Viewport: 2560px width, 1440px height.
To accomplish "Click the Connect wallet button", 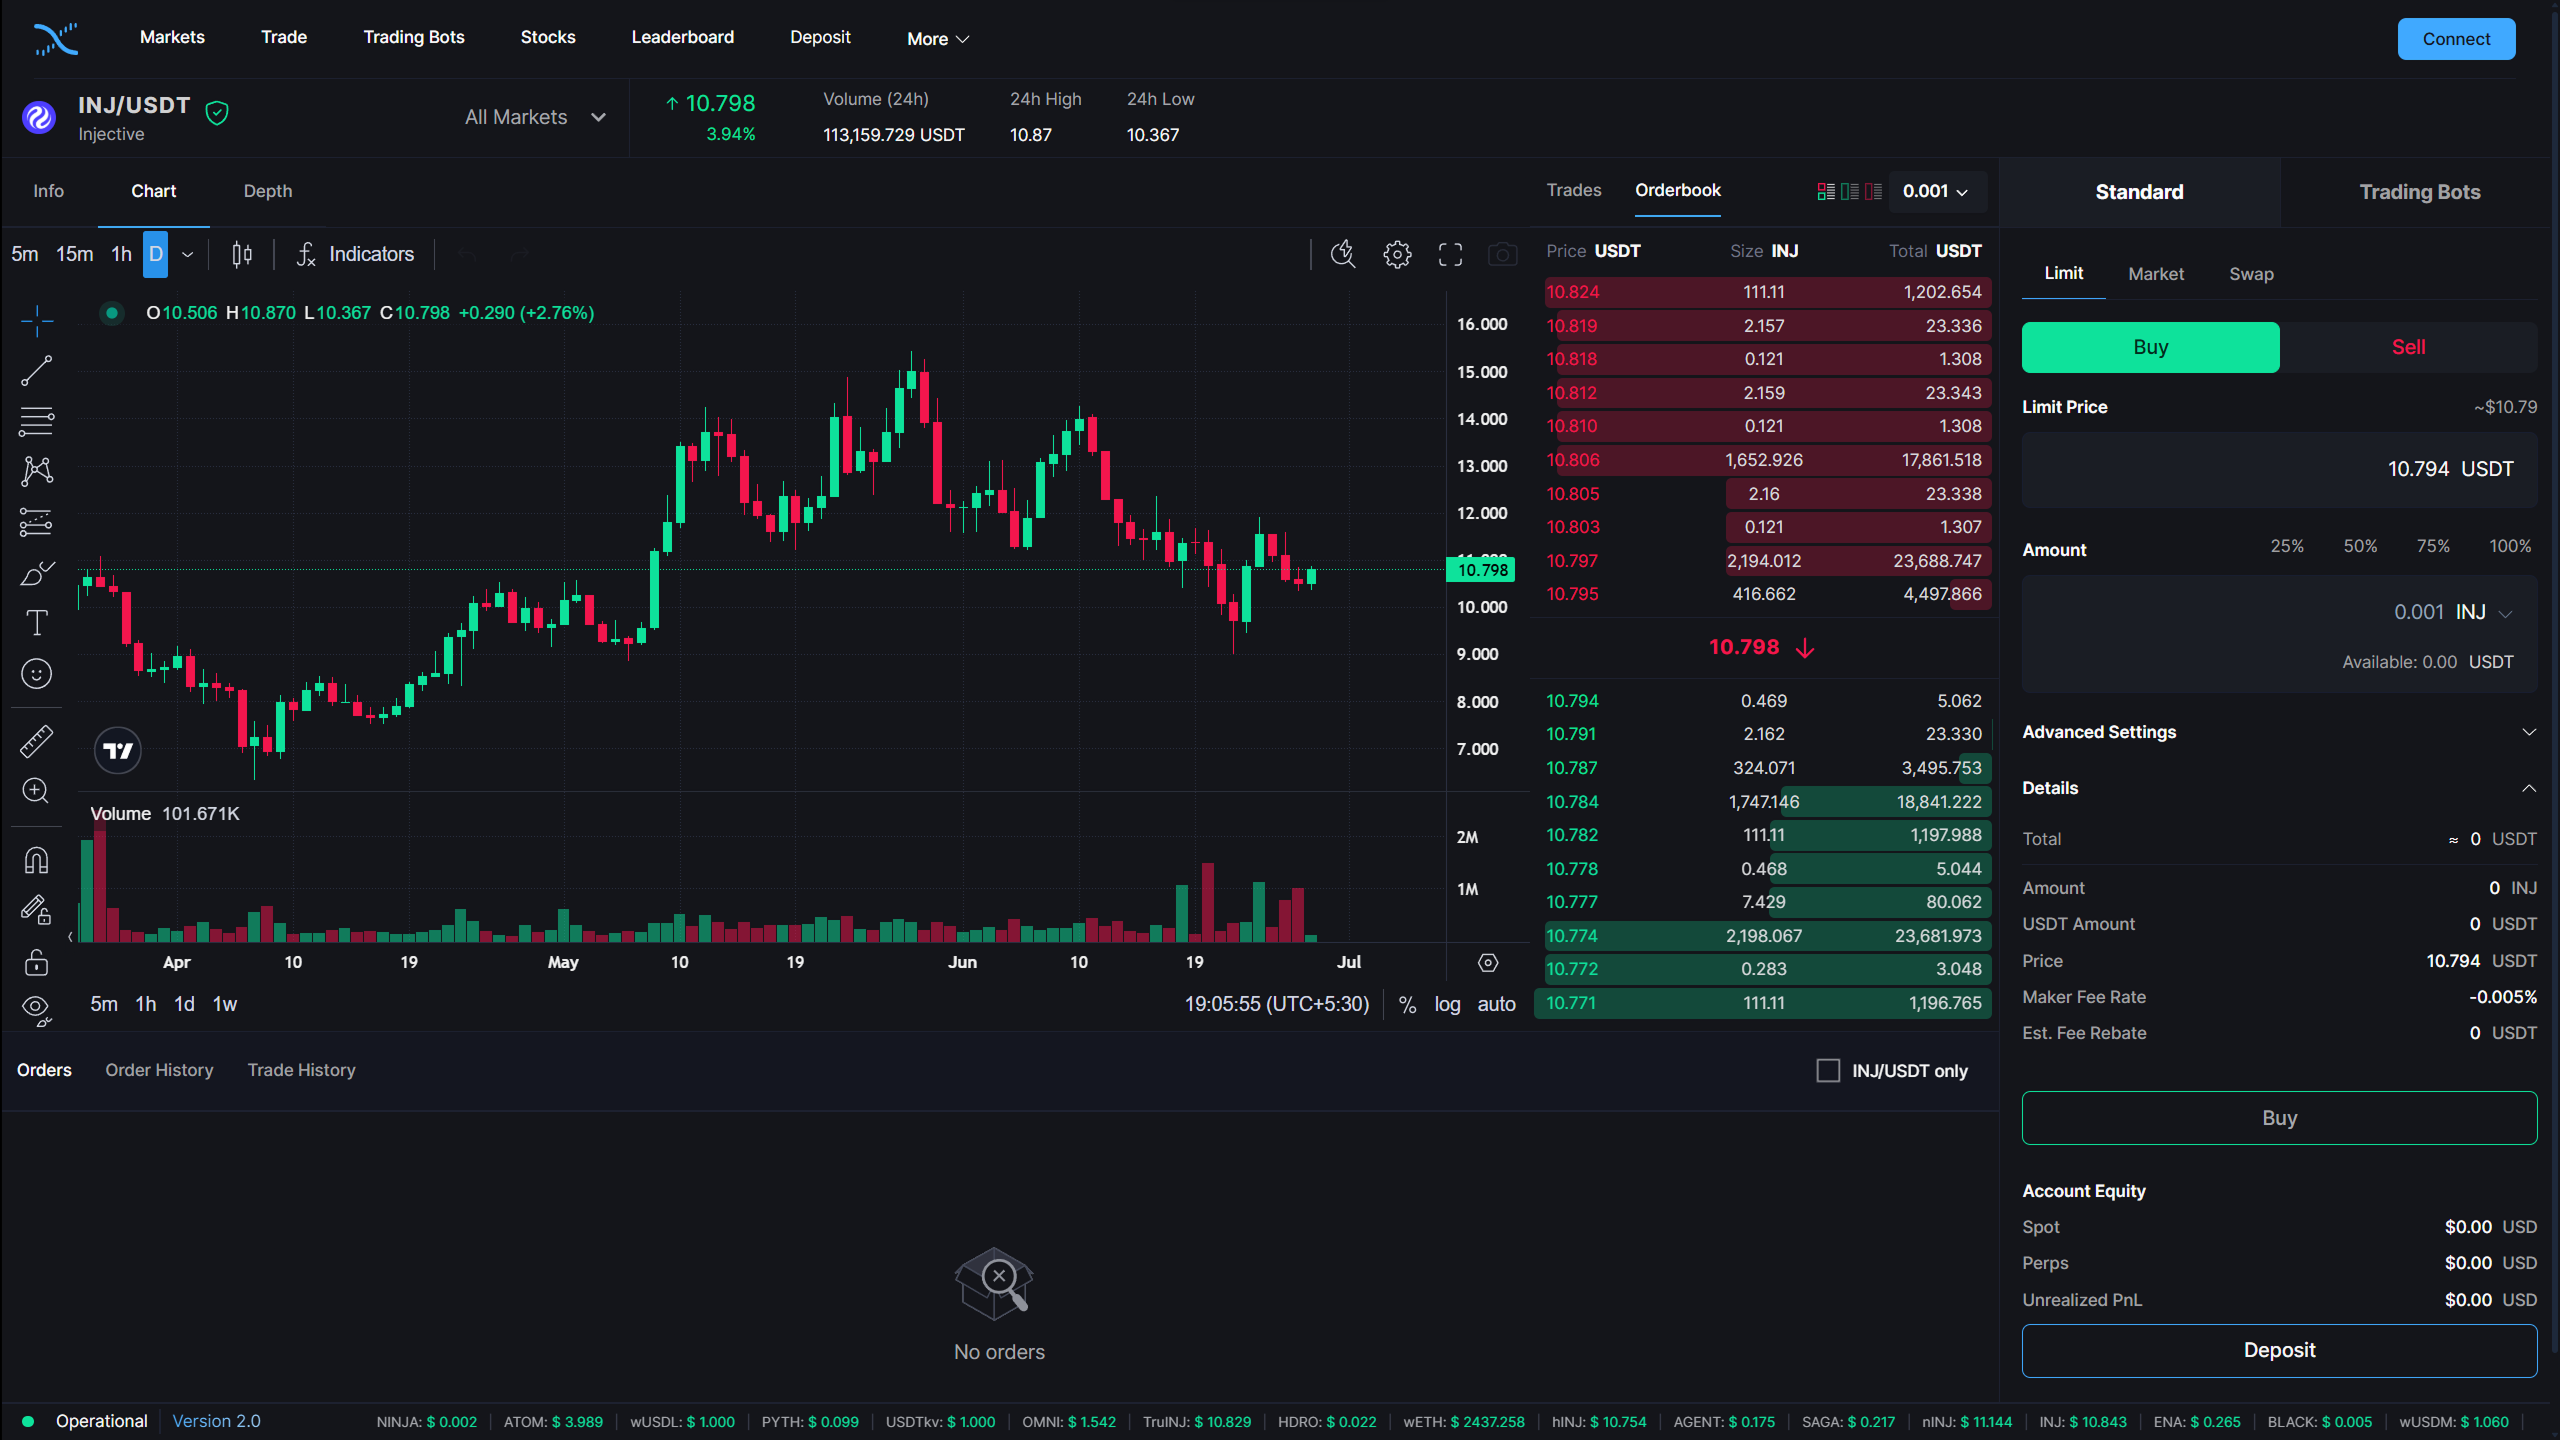I will [2455, 39].
